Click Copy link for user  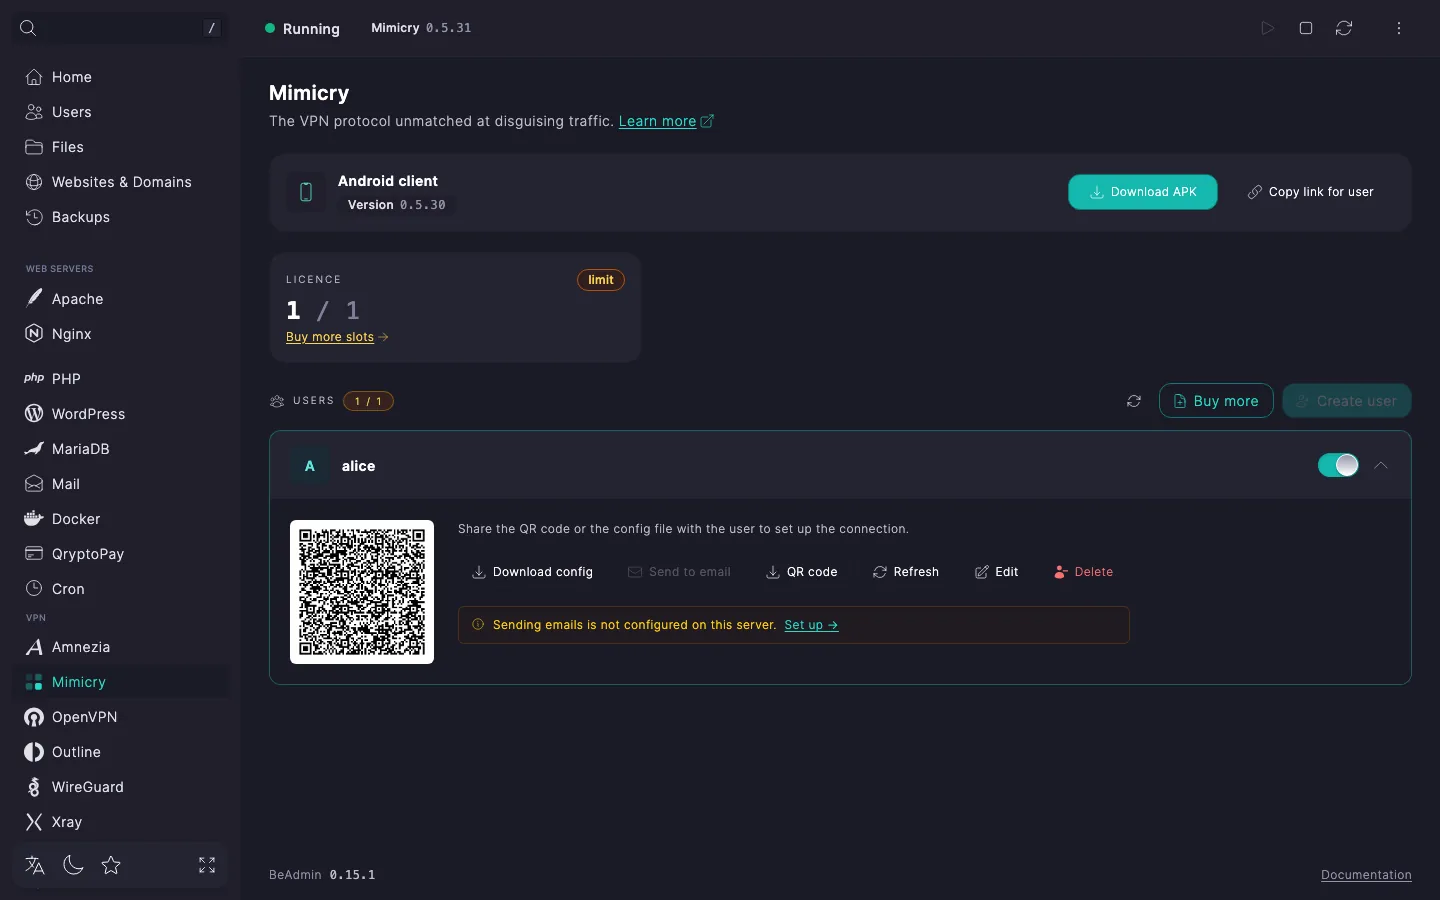pyautogui.click(x=1311, y=192)
